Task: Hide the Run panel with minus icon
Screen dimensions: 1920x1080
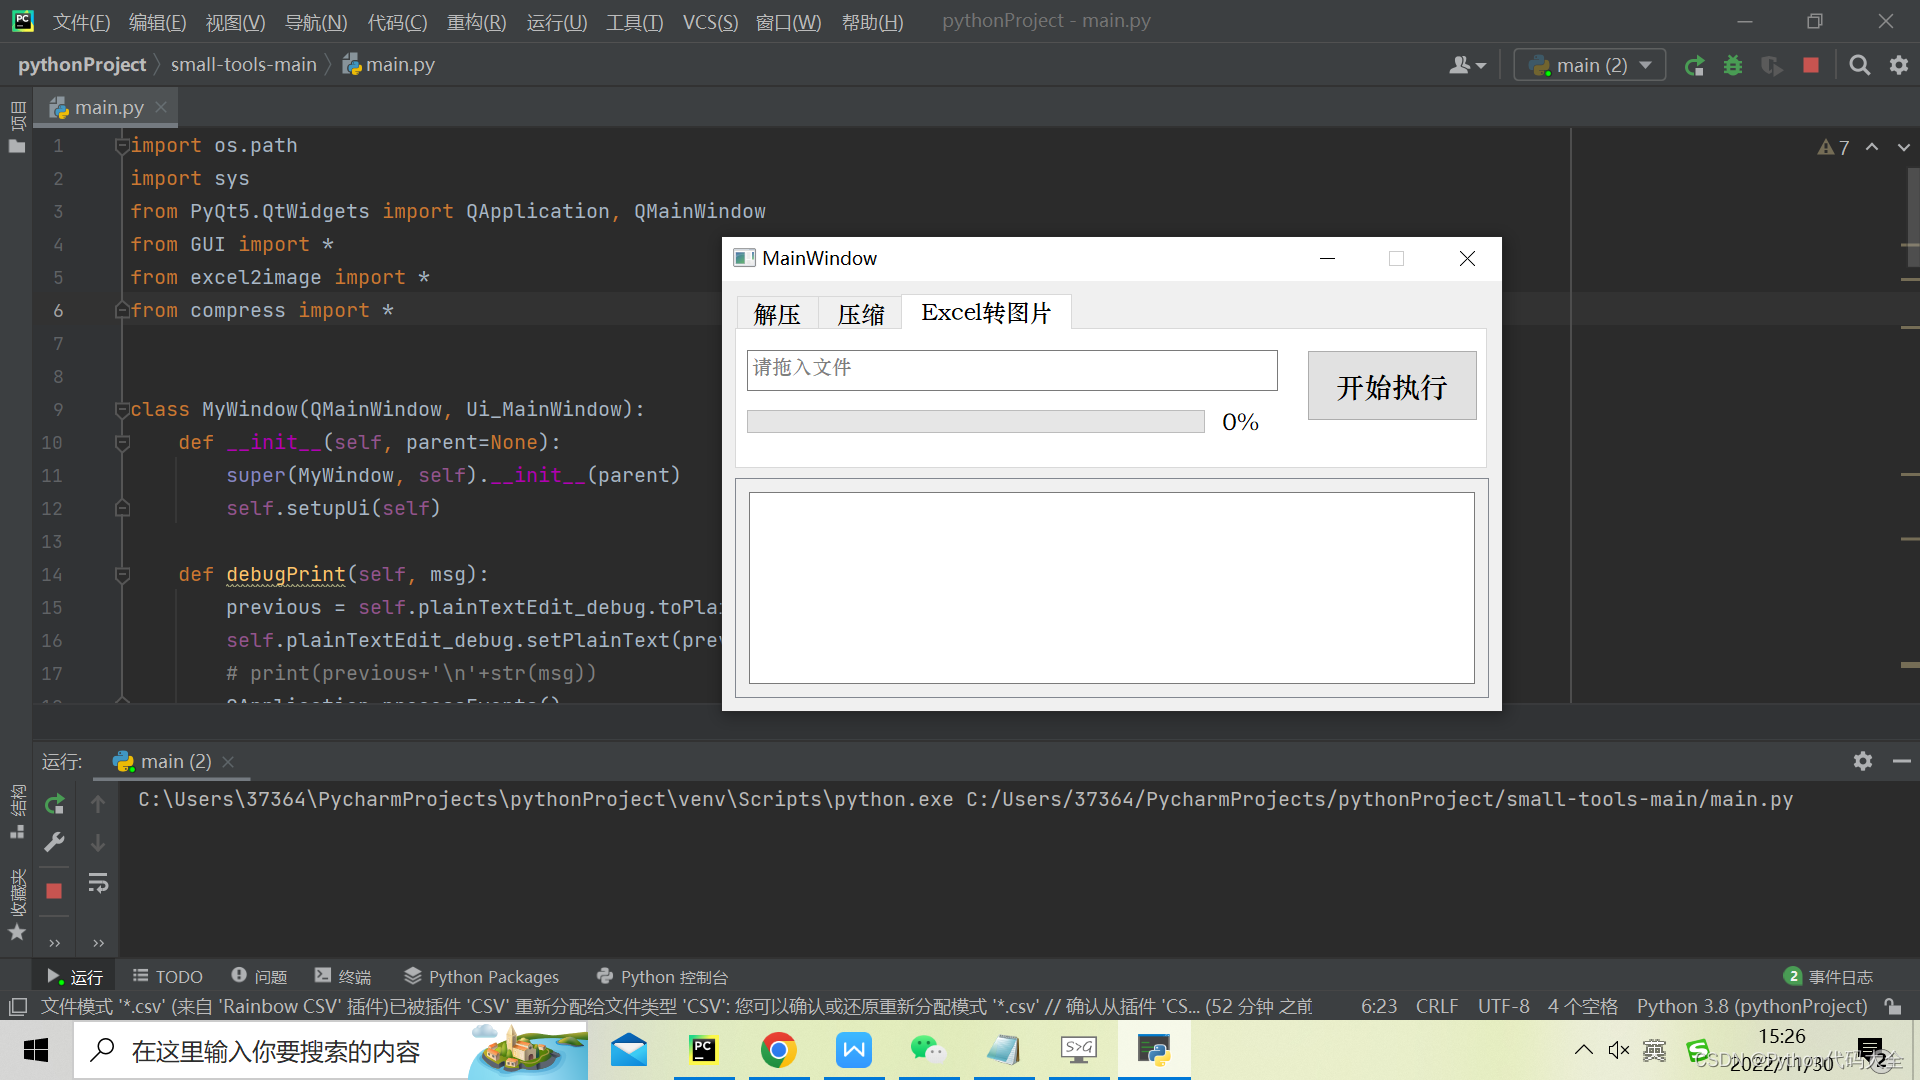Action: pos(1901,761)
